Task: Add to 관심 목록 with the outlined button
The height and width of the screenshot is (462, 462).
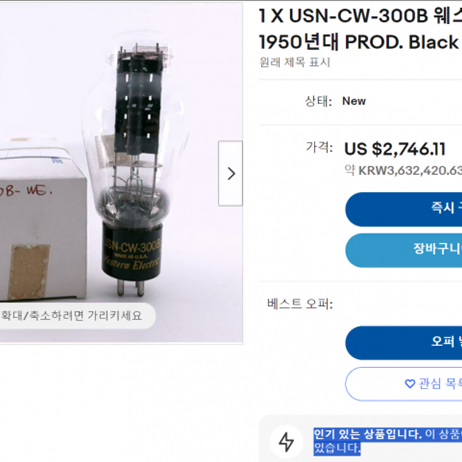Action: point(403,384)
